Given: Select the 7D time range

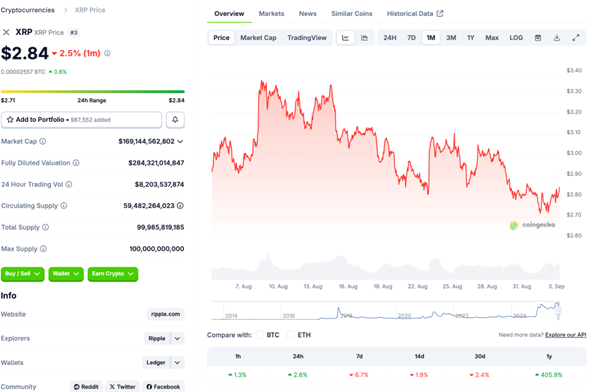Looking at the screenshot, I should 411,38.
